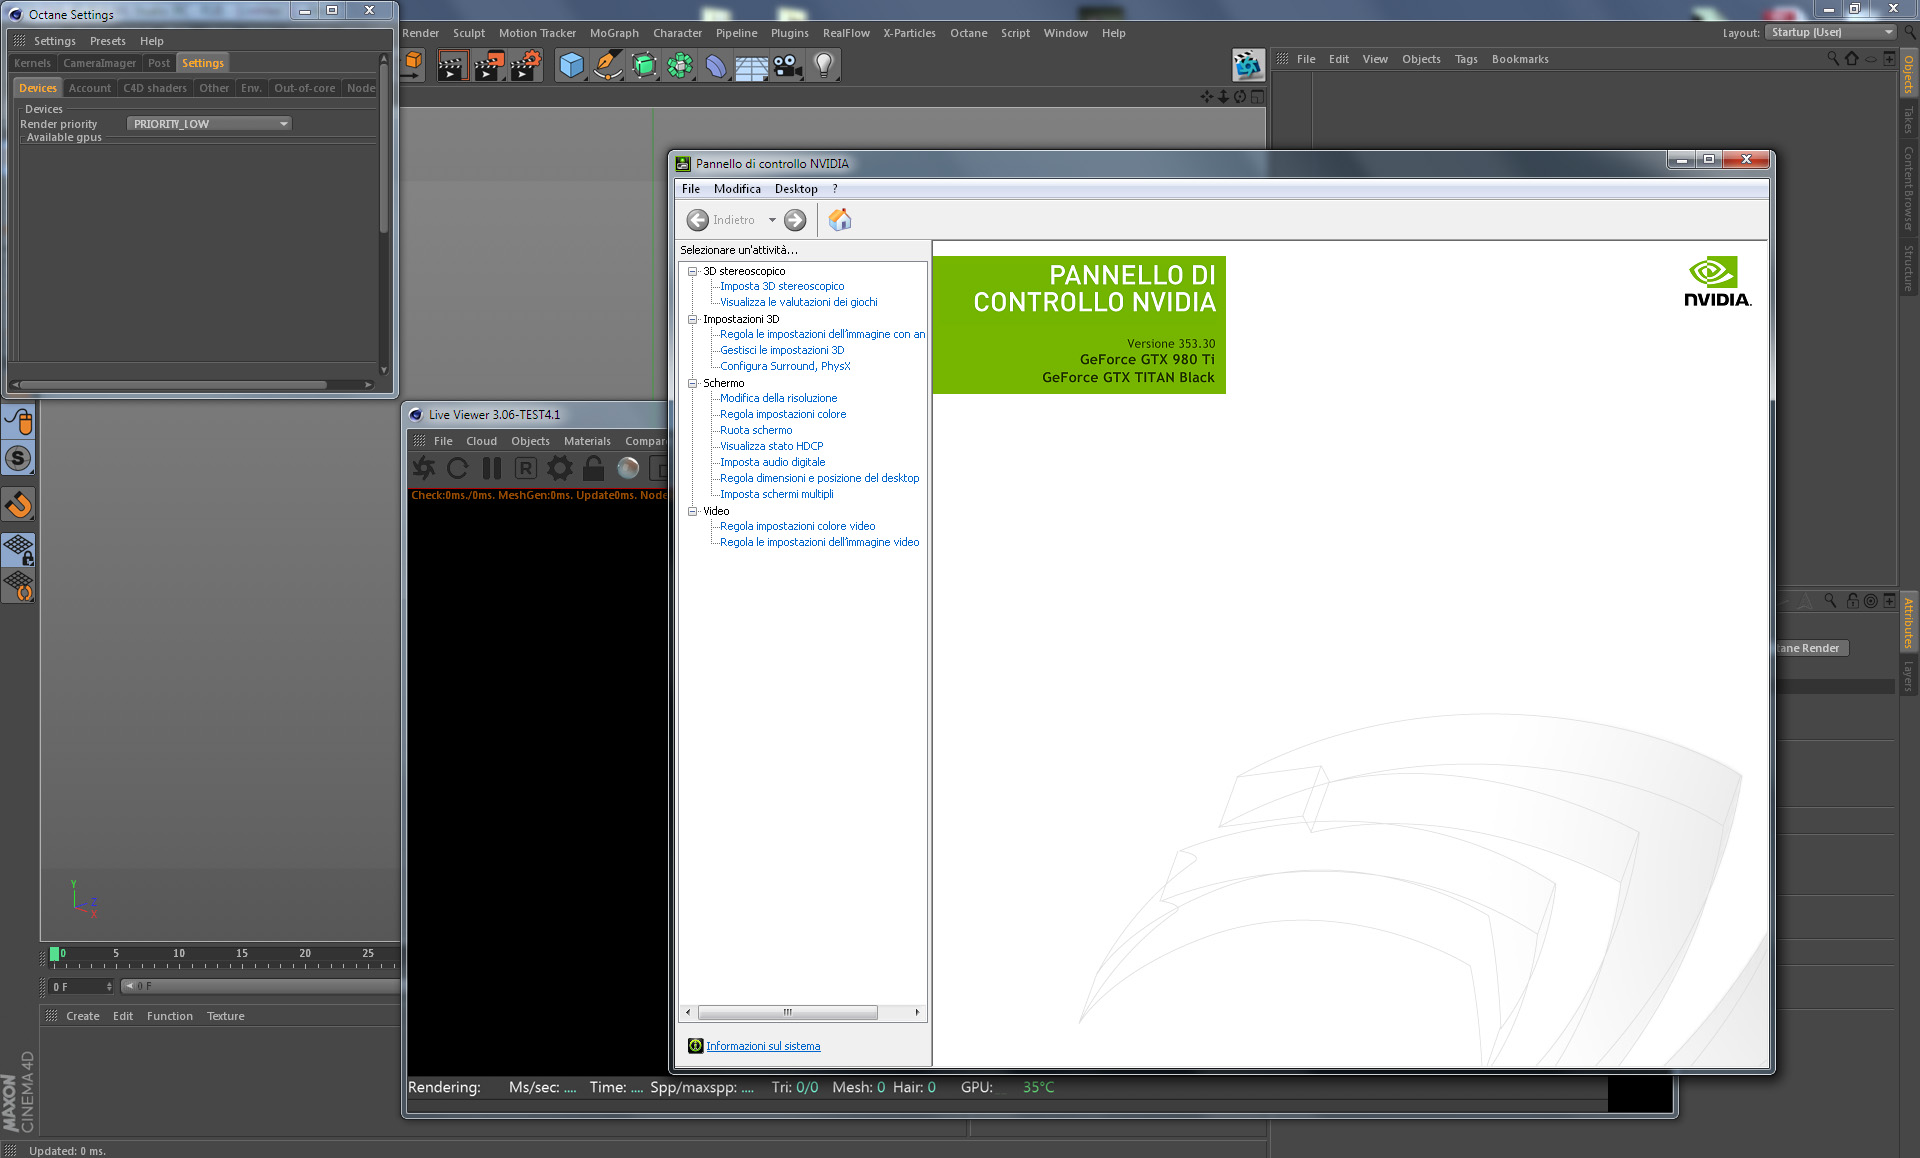Open Edit Render Settings clapperboard gear icon
This screenshot has width=1920, height=1158.
click(525, 66)
